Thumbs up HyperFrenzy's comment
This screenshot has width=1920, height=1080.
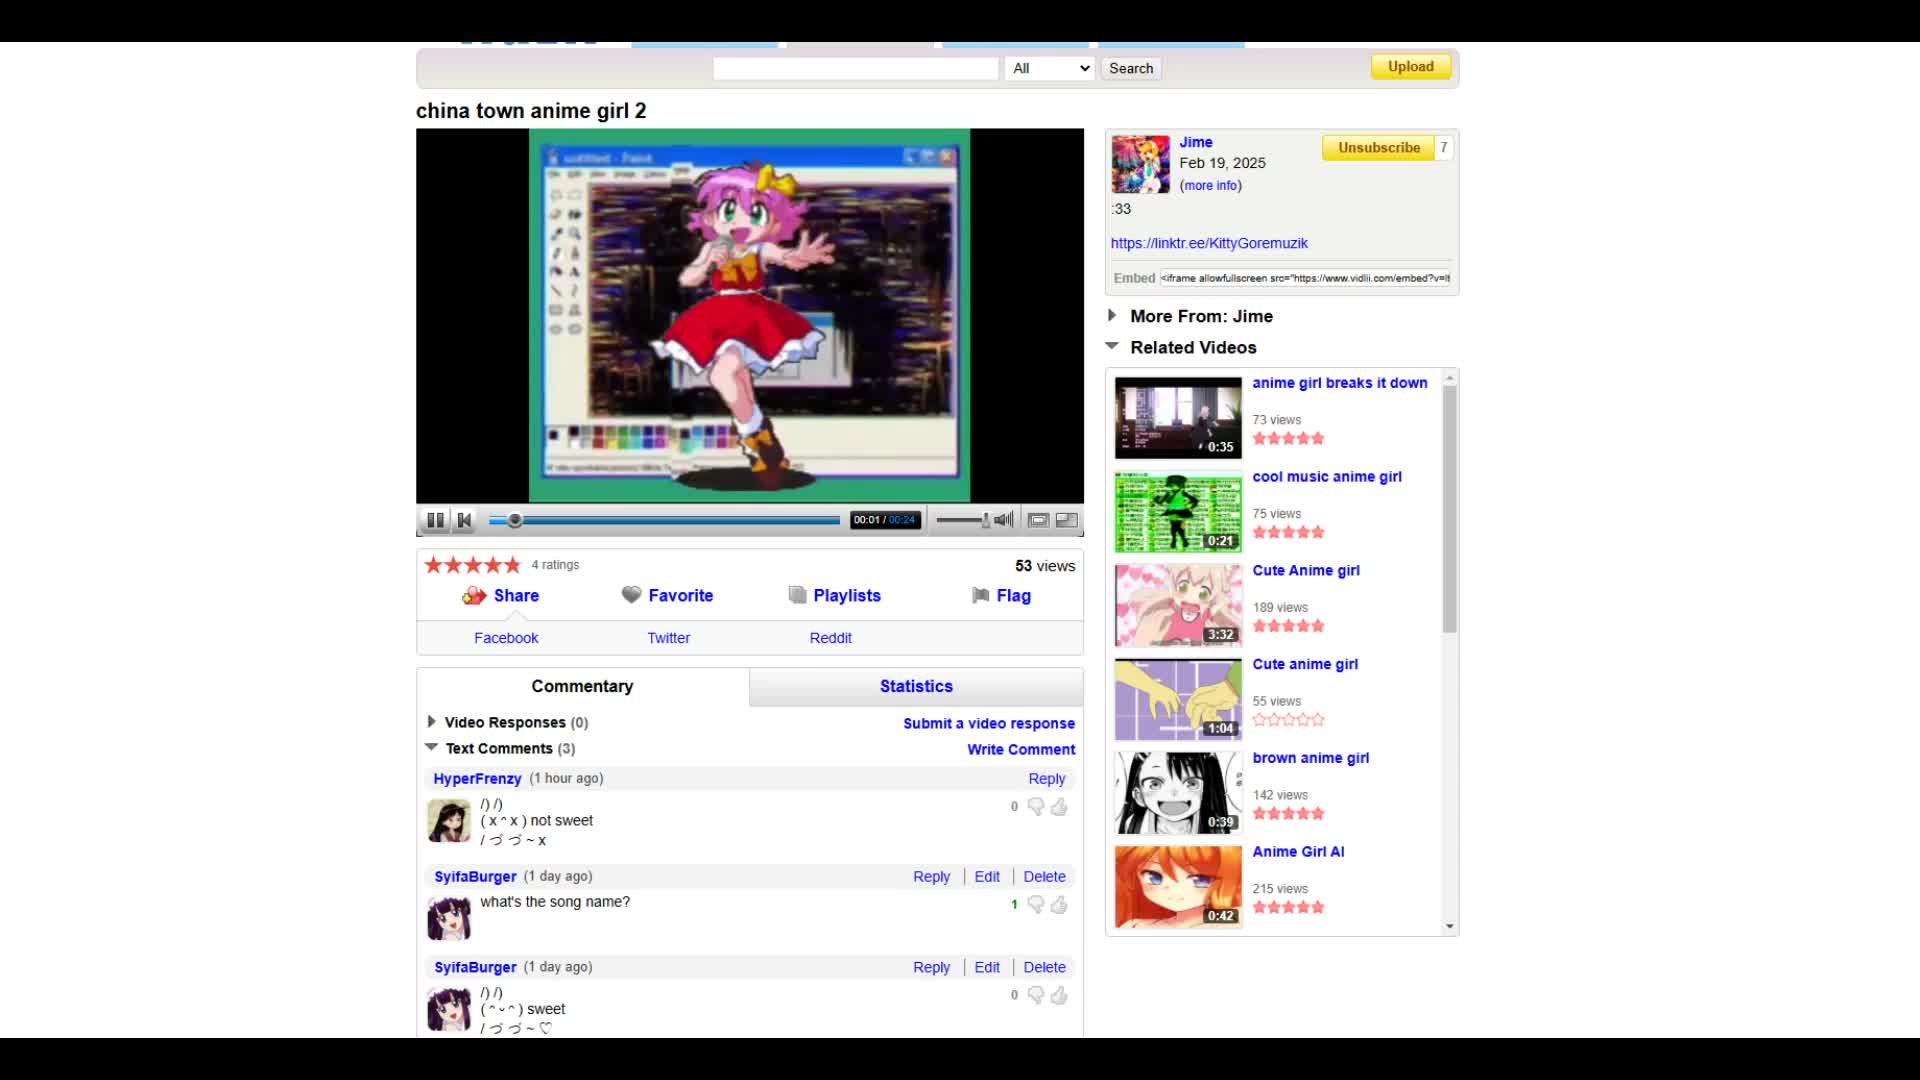[1059, 807]
